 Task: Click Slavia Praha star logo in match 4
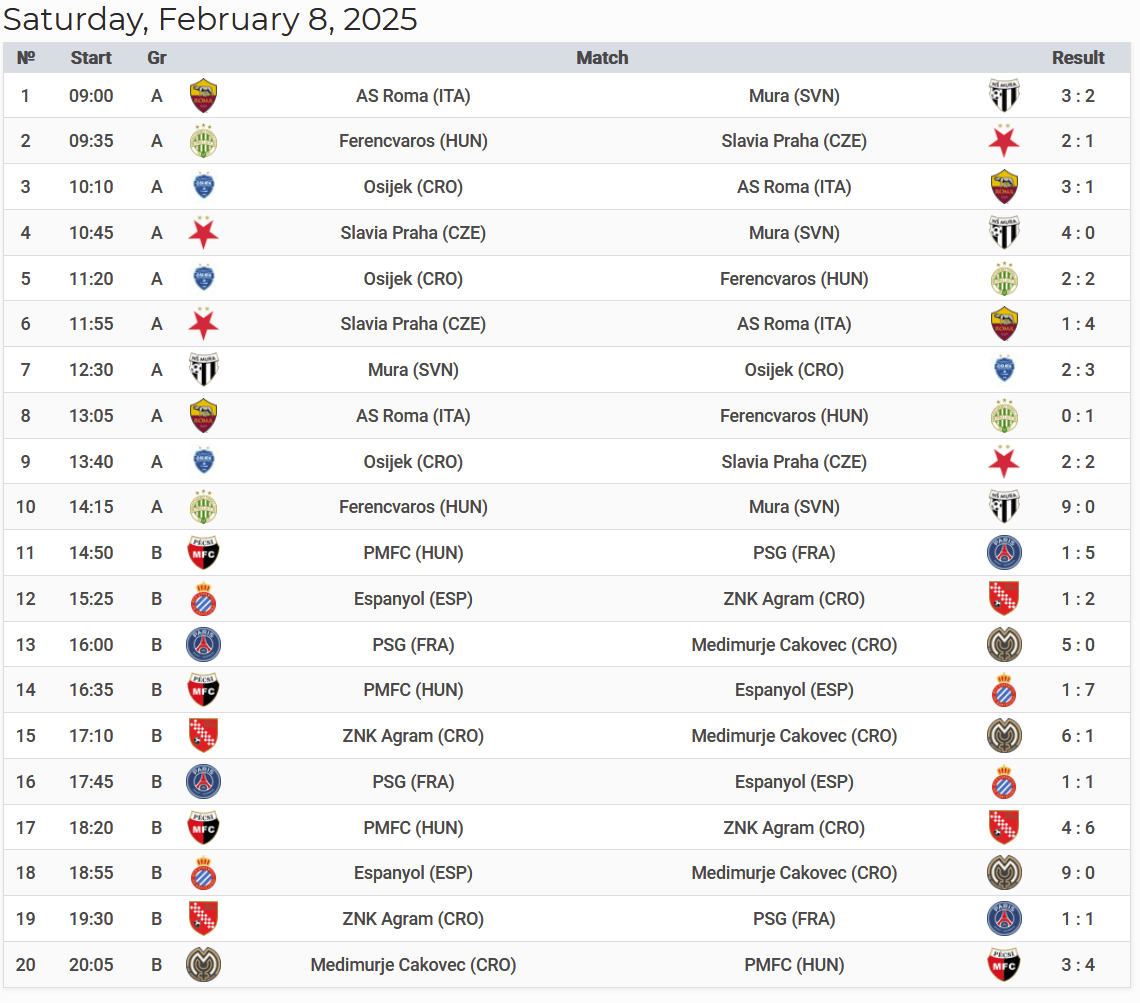(204, 233)
